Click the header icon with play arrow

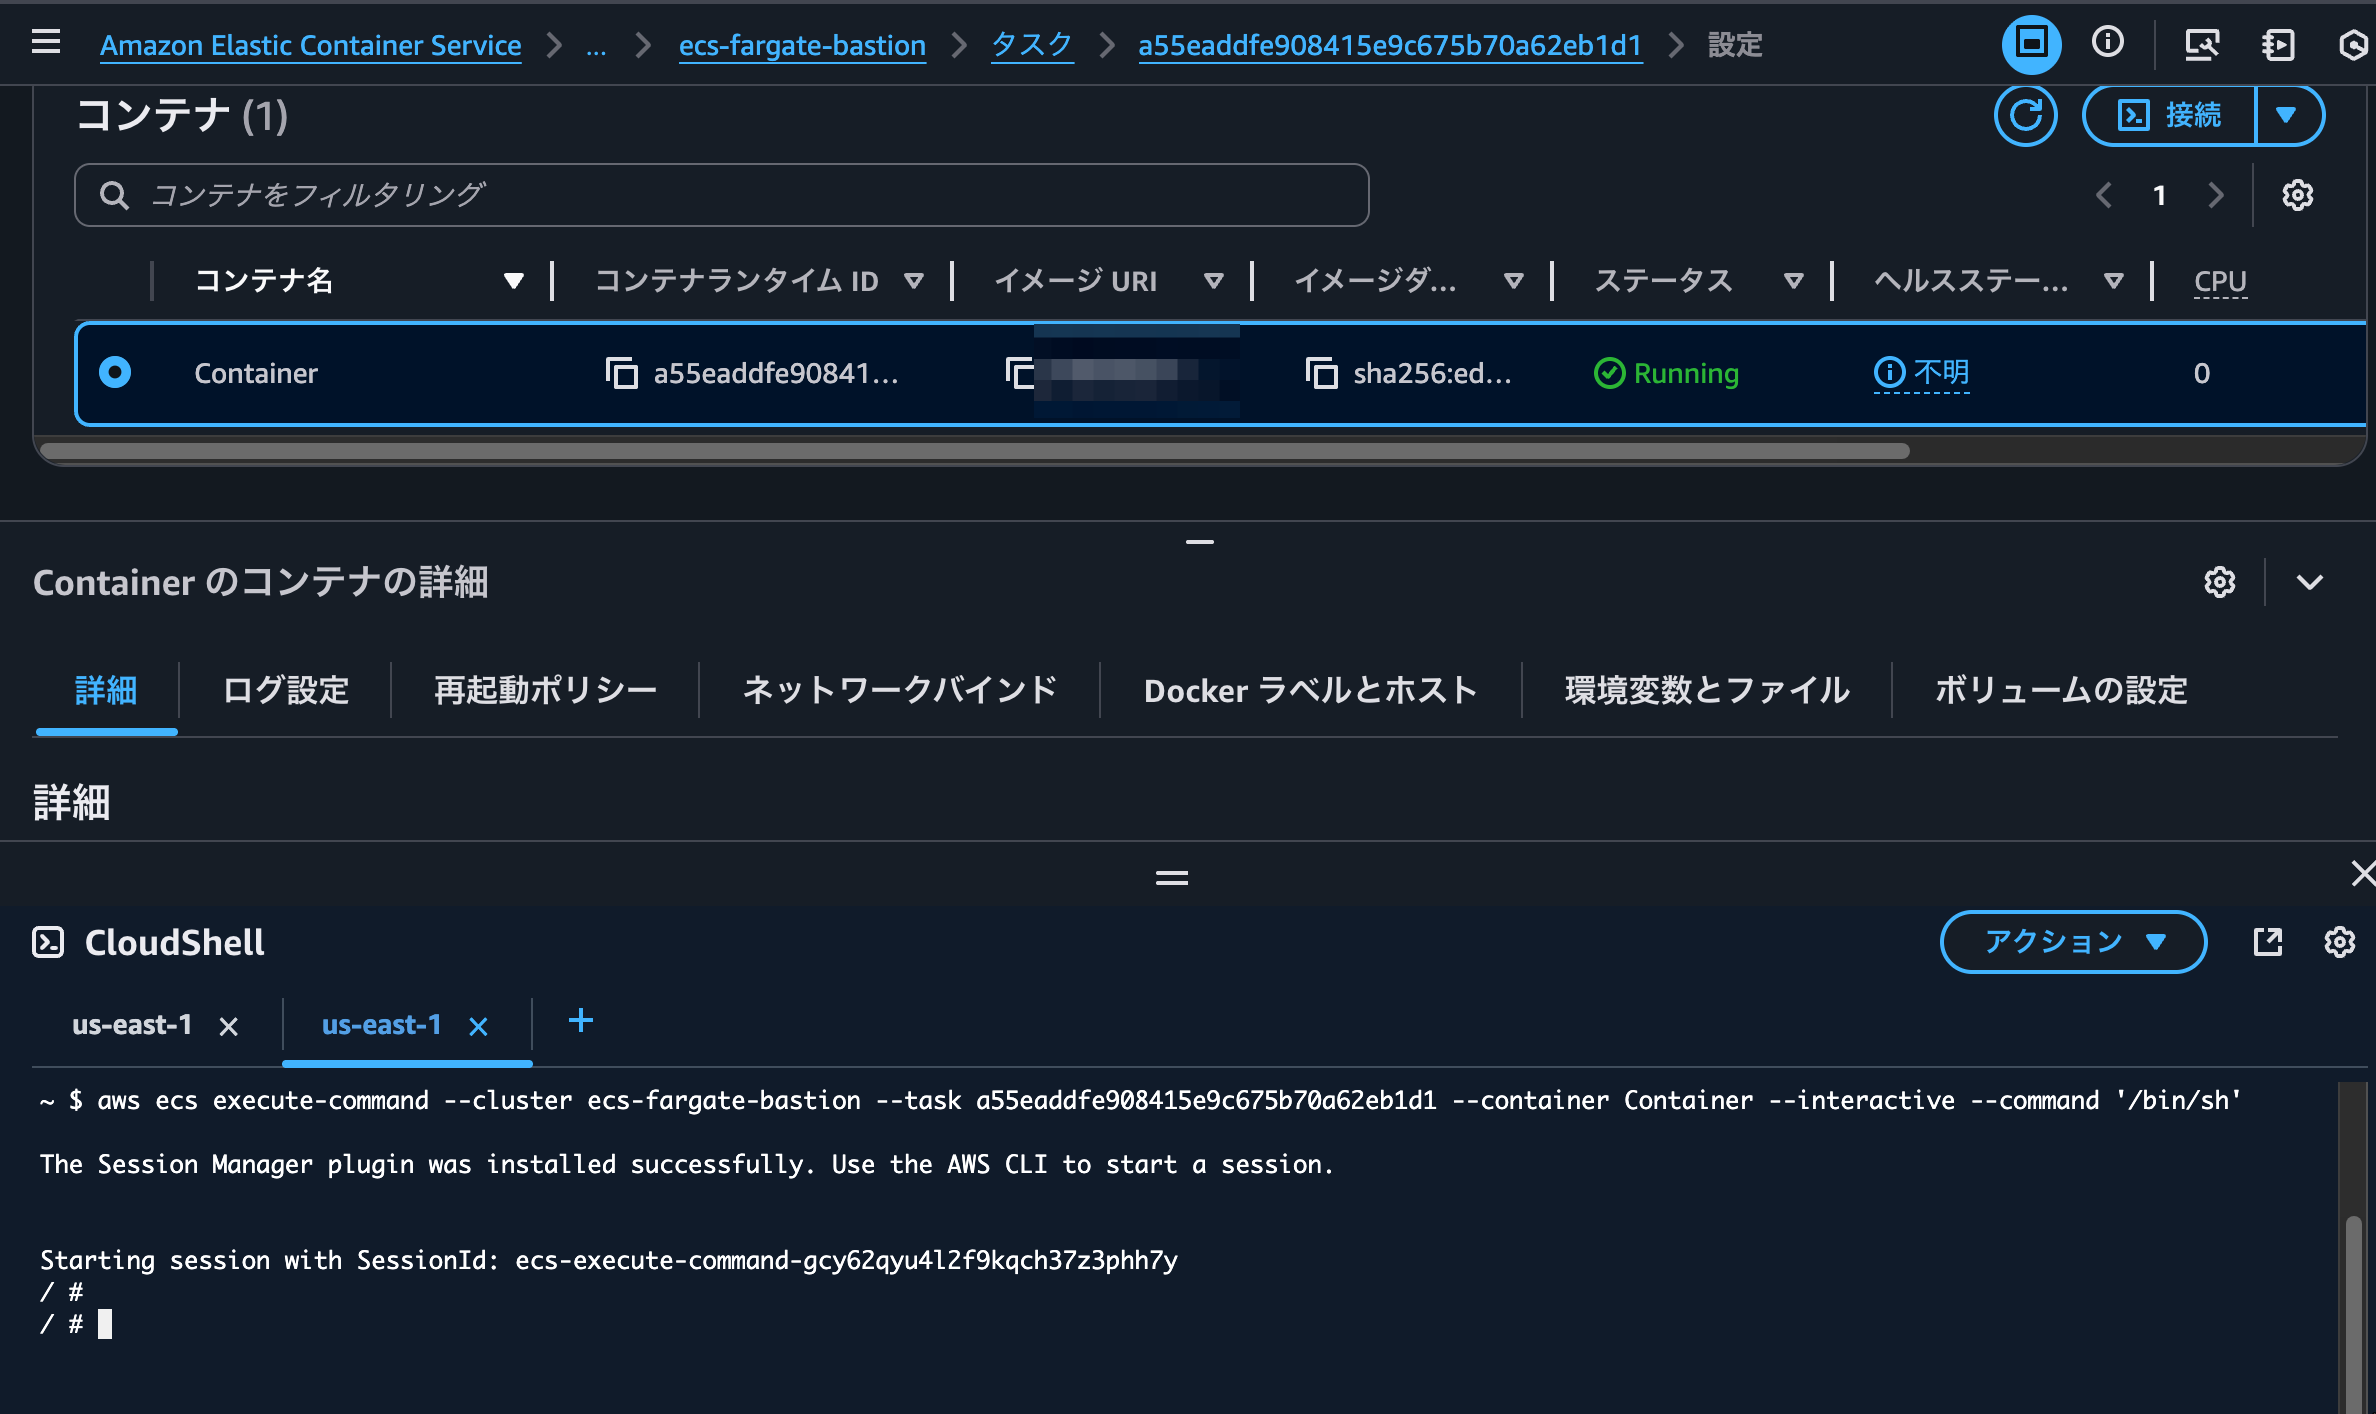pyautogui.click(x=2278, y=44)
